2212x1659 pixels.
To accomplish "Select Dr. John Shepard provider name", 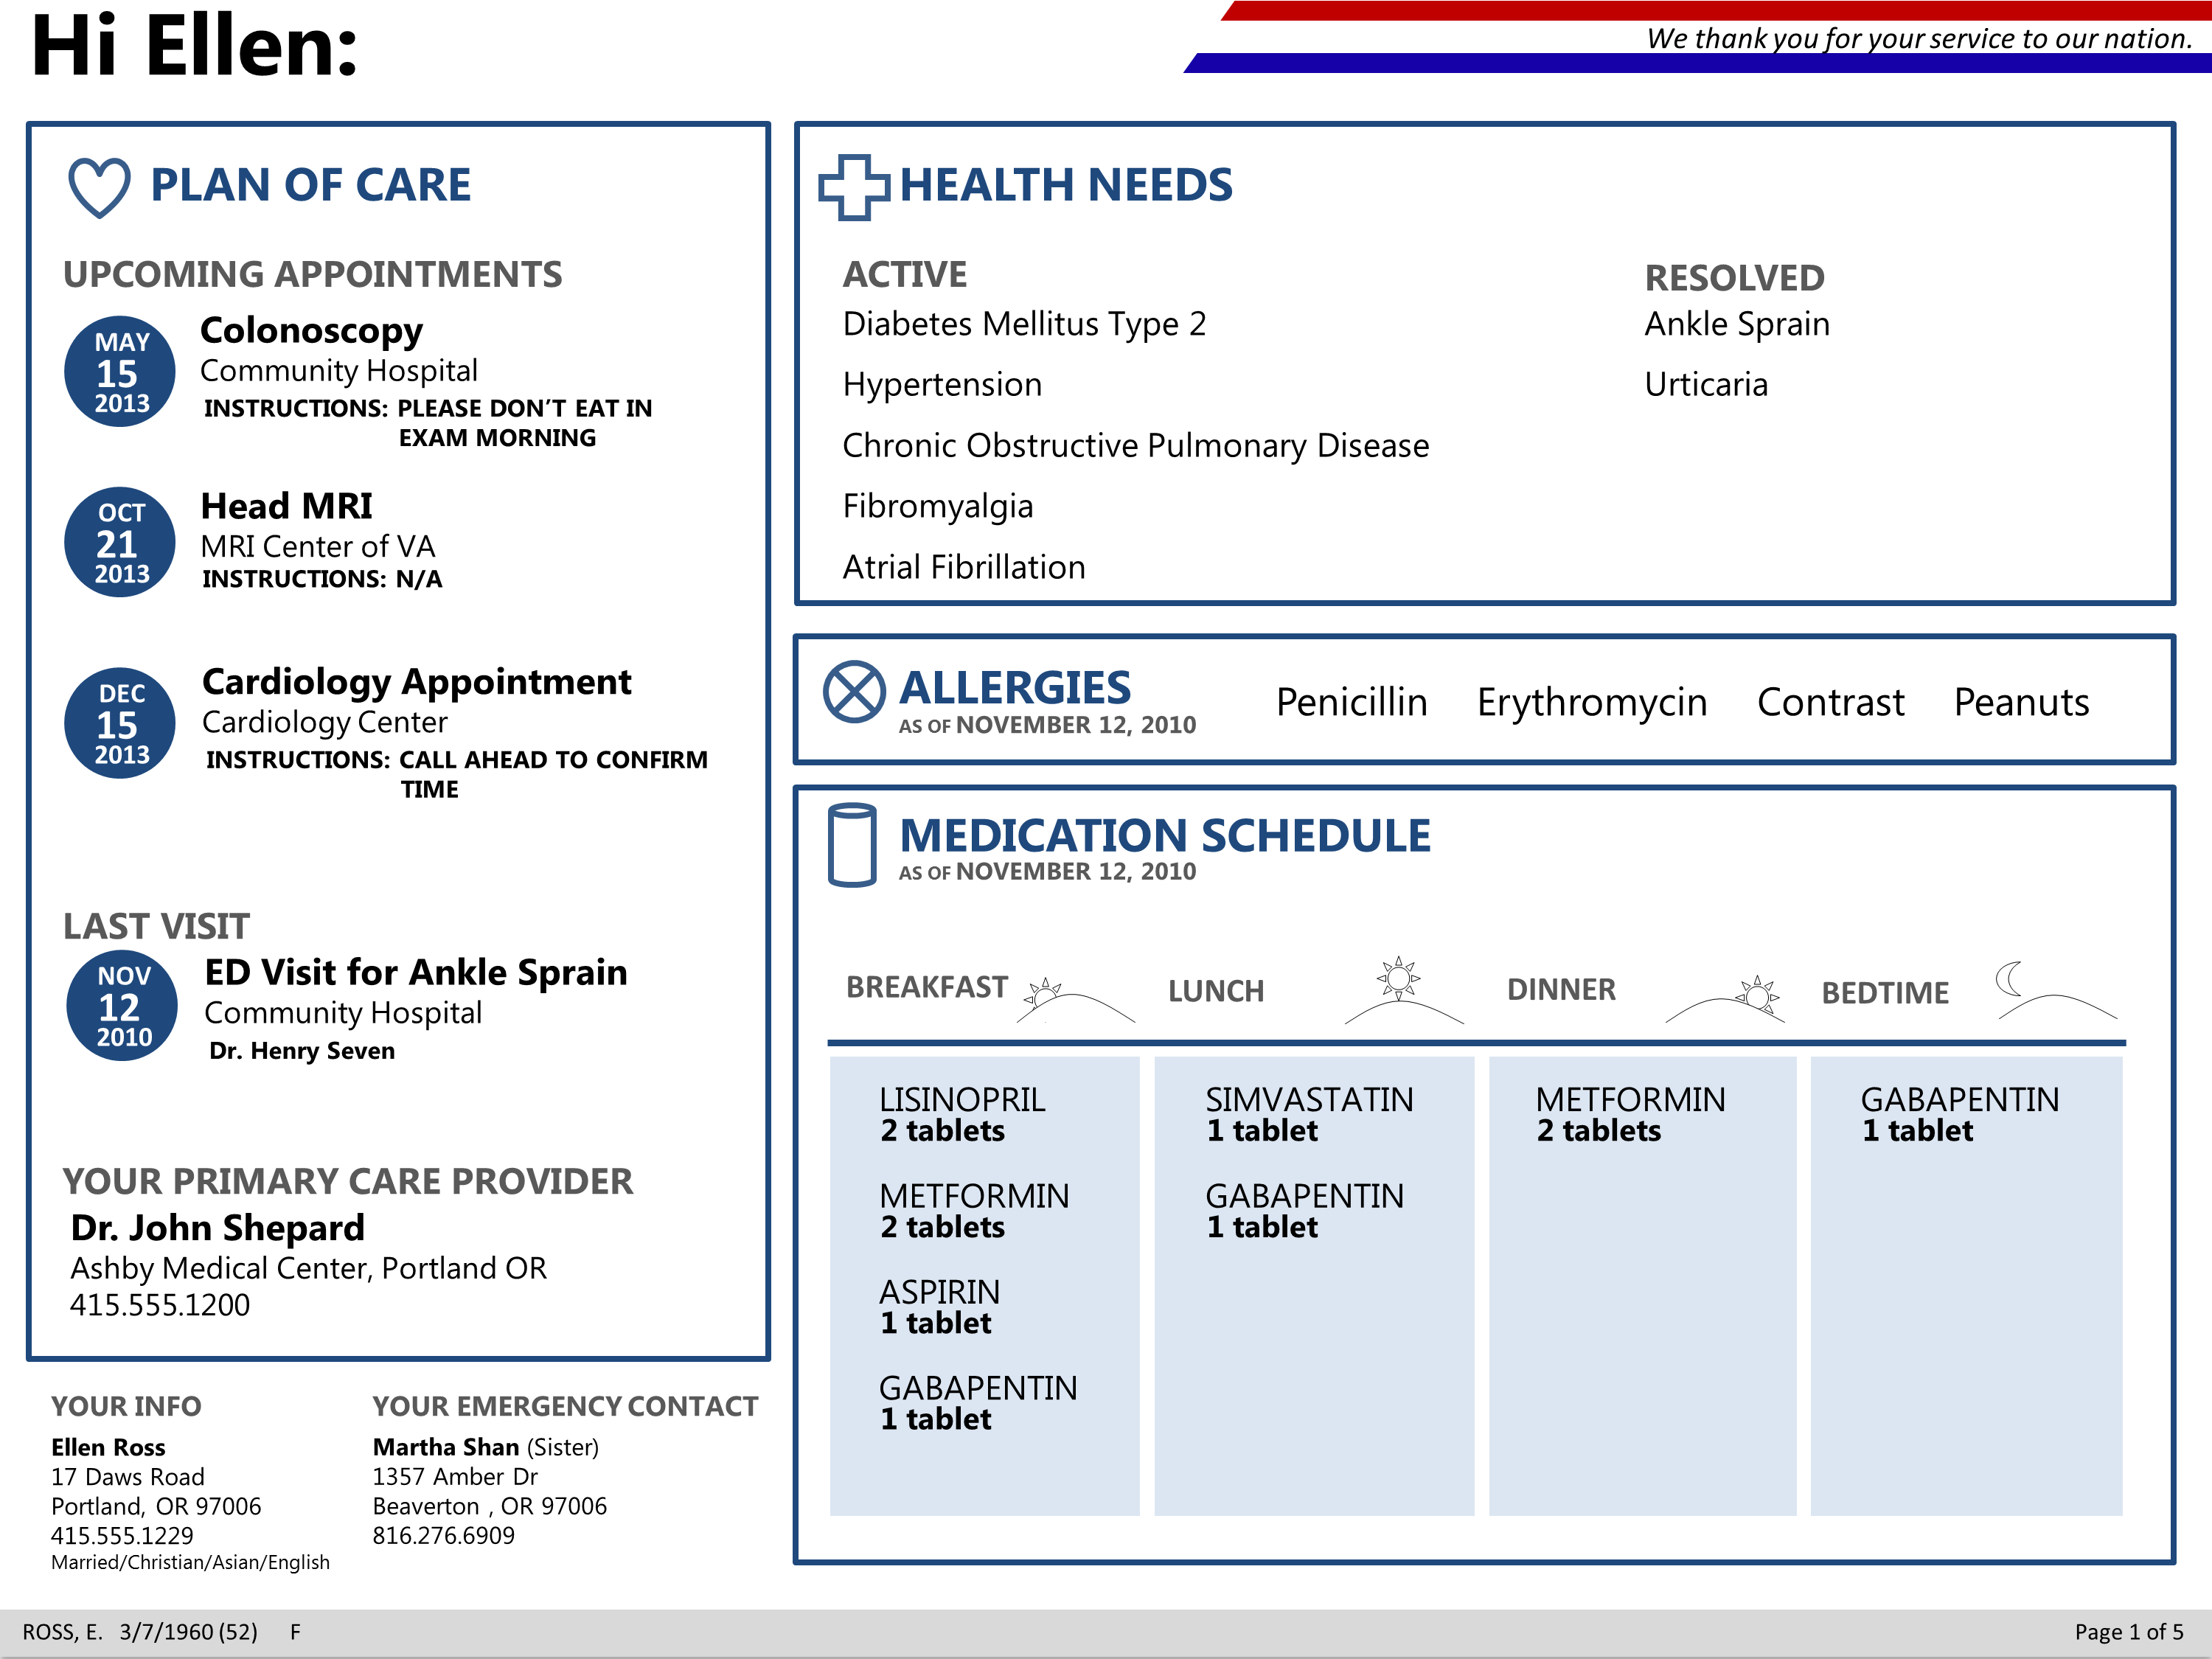I will [x=217, y=1227].
